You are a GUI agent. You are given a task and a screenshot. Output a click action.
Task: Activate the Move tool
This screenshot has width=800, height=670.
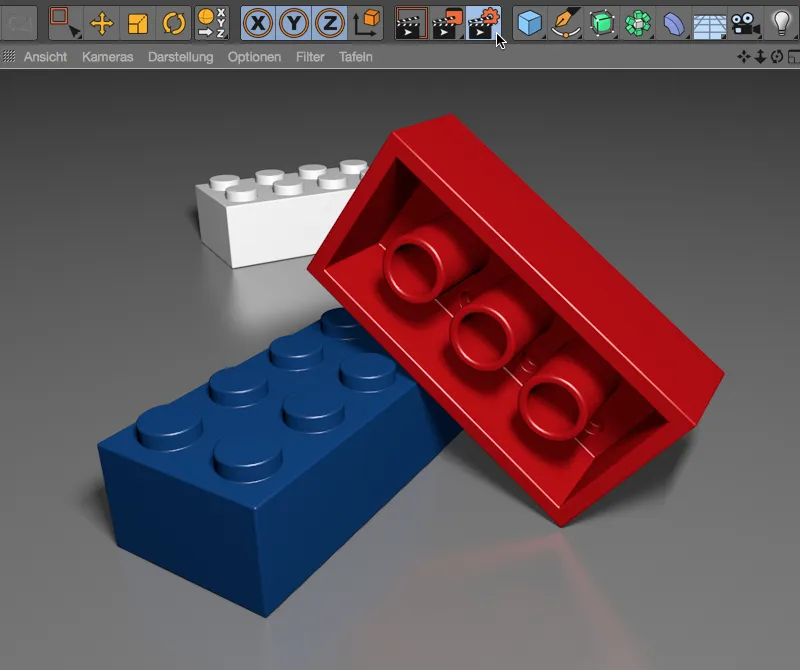(x=102, y=23)
